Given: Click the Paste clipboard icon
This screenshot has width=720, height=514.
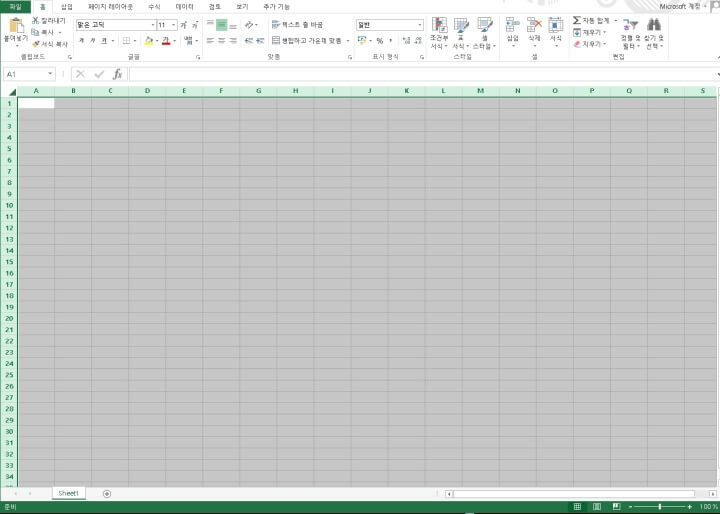Looking at the screenshot, I should pos(16,25).
